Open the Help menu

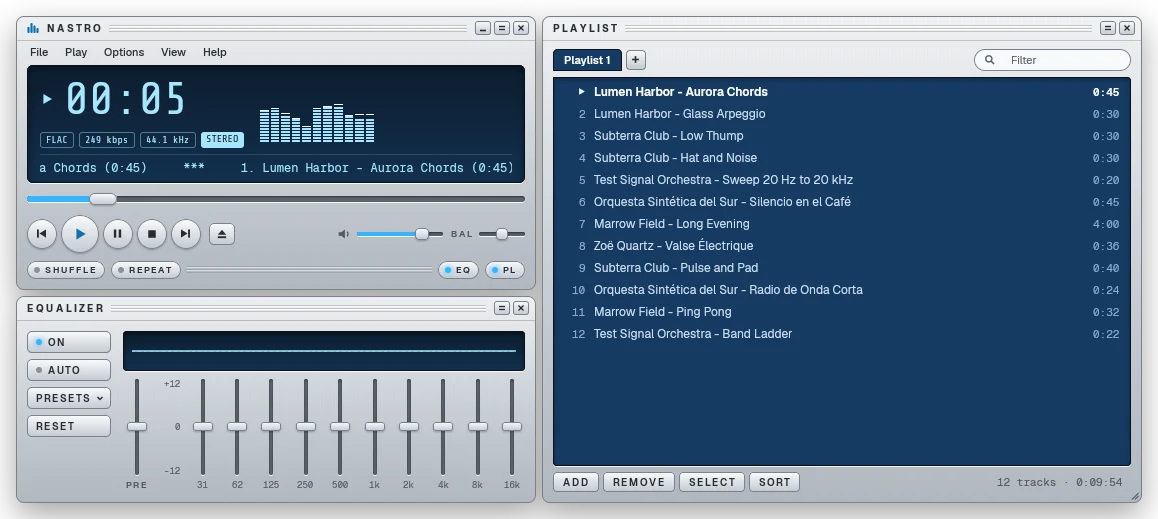point(215,52)
